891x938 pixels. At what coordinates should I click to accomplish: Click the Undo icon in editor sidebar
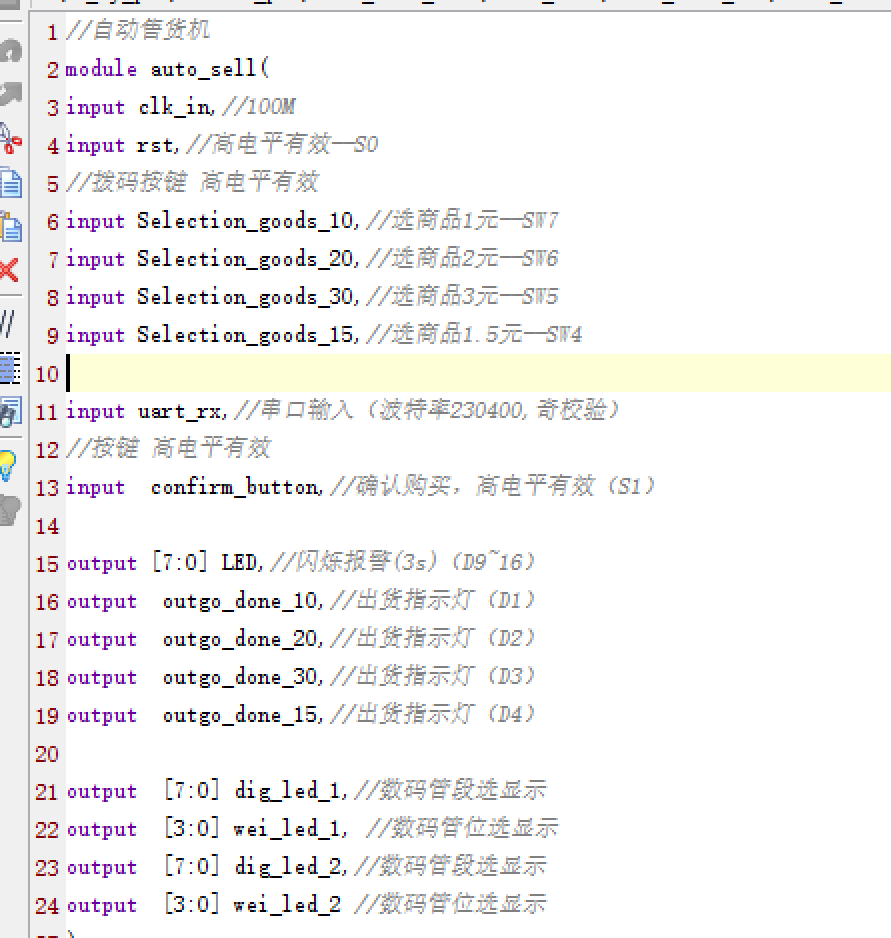10,50
